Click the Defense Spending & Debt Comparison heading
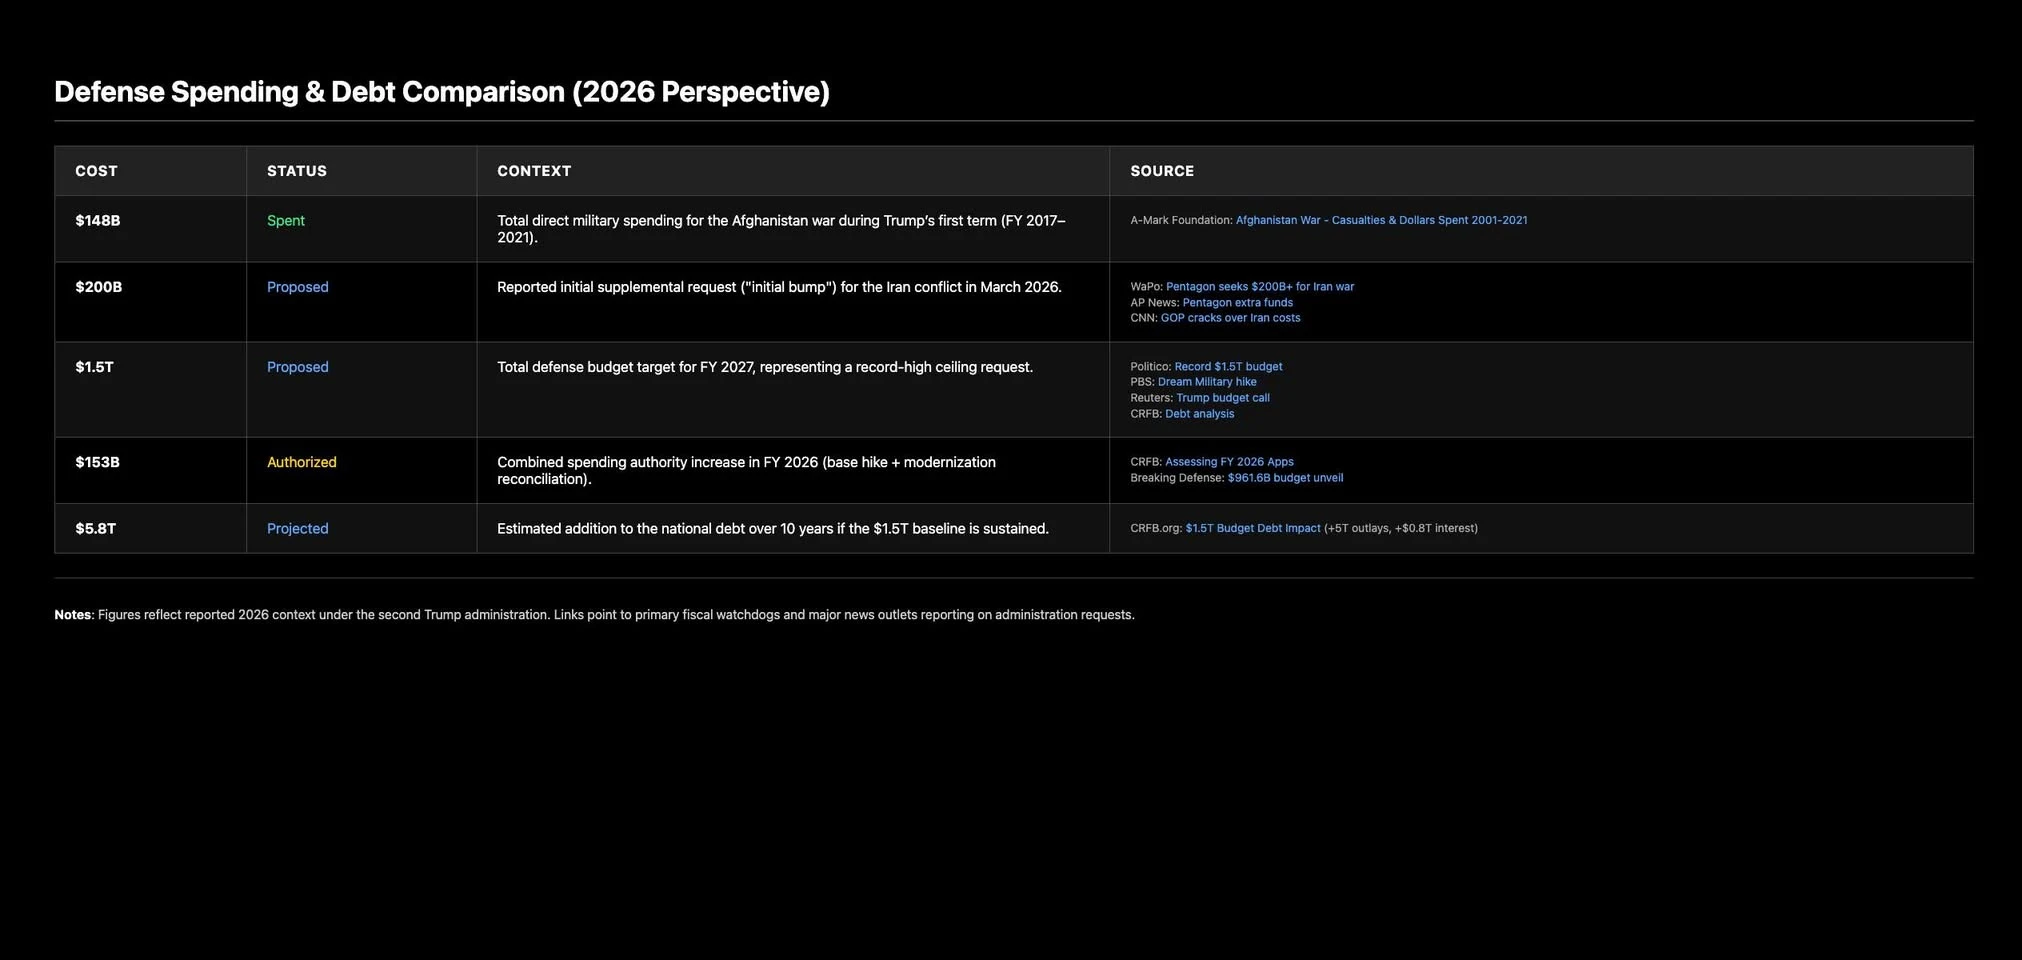2022x960 pixels. click(441, 92)
